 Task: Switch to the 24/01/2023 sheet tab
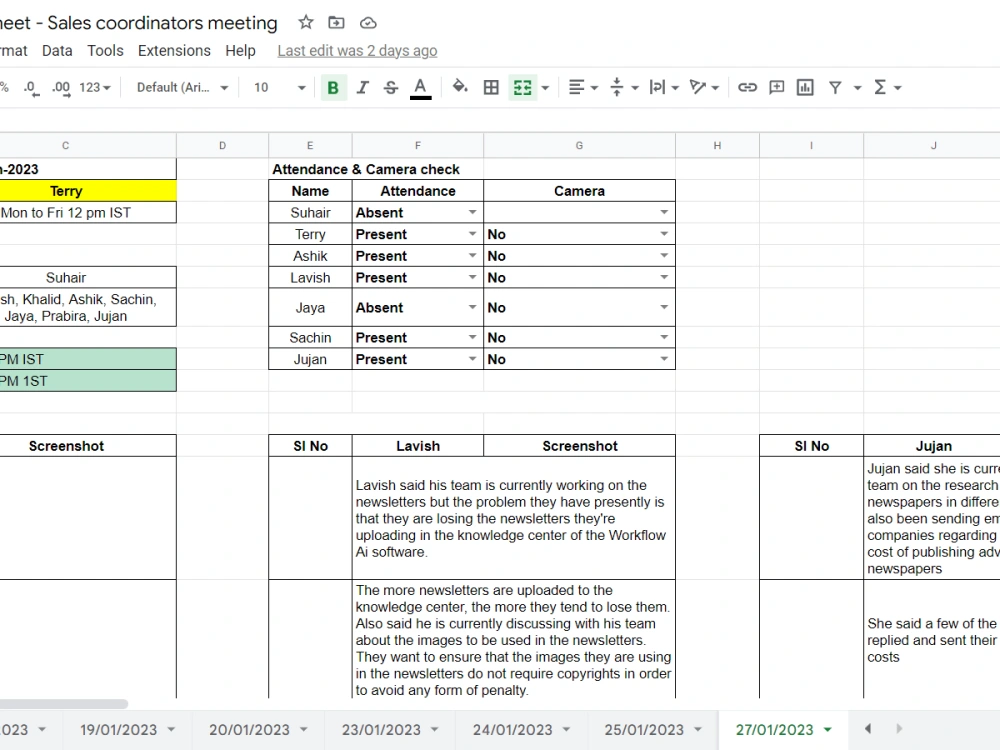coord(513,730)
